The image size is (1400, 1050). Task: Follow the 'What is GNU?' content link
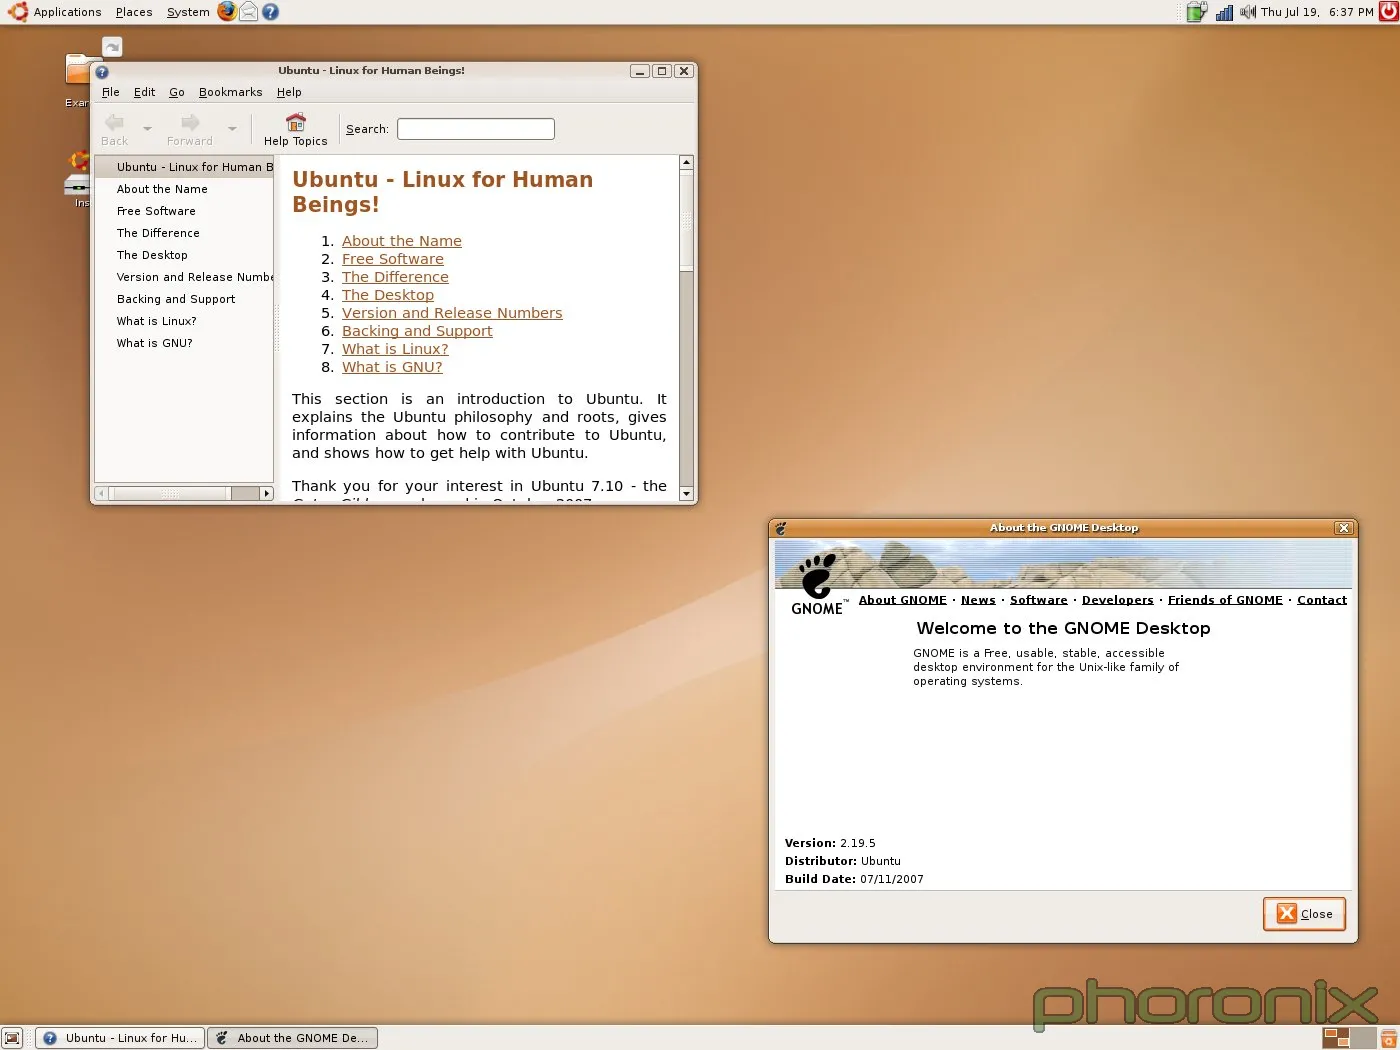click(x=392, y=367)
